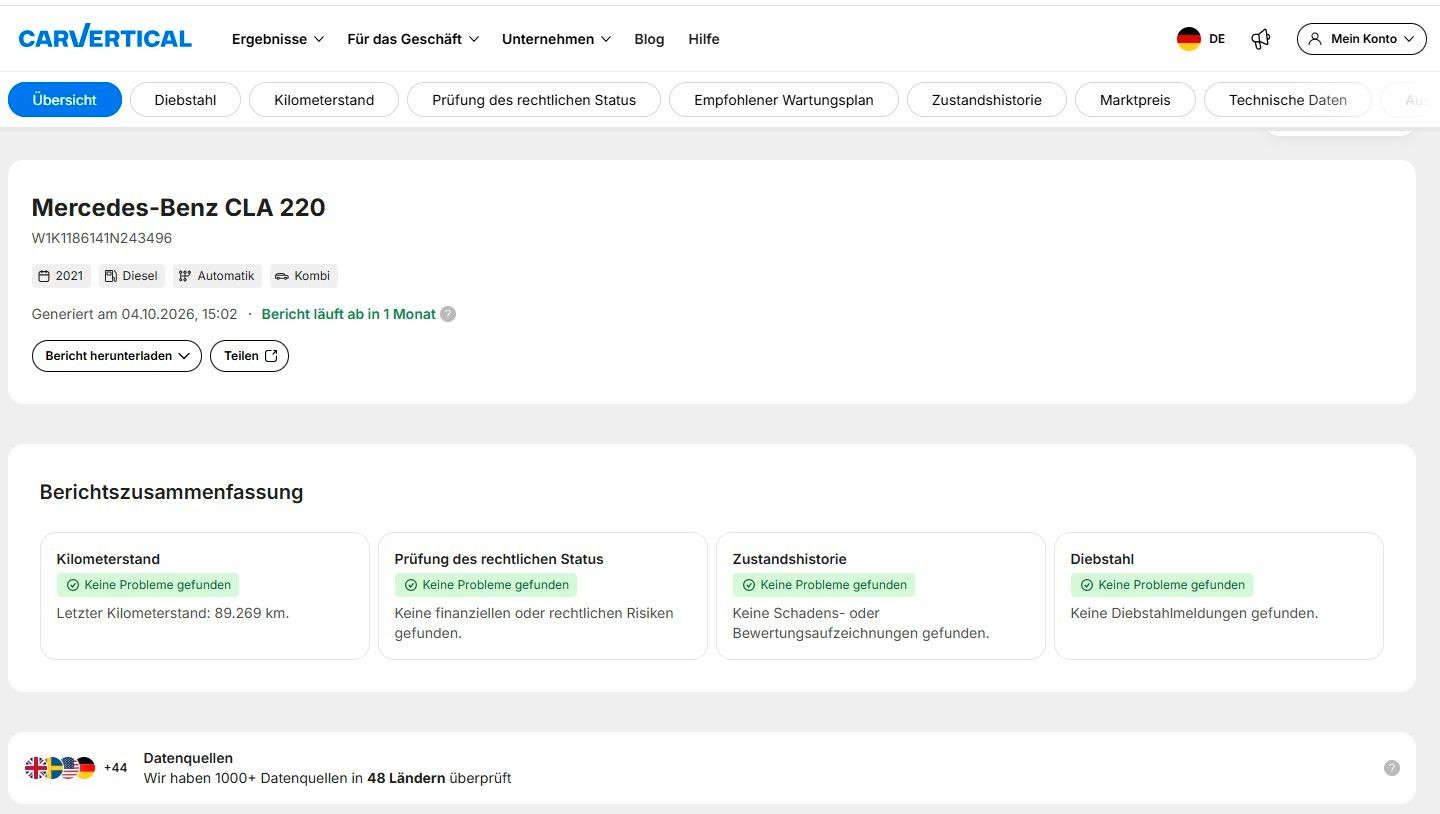This screenshot has height=814, width=1440.
Task: Open the Blog page
Action: [649, 39]
